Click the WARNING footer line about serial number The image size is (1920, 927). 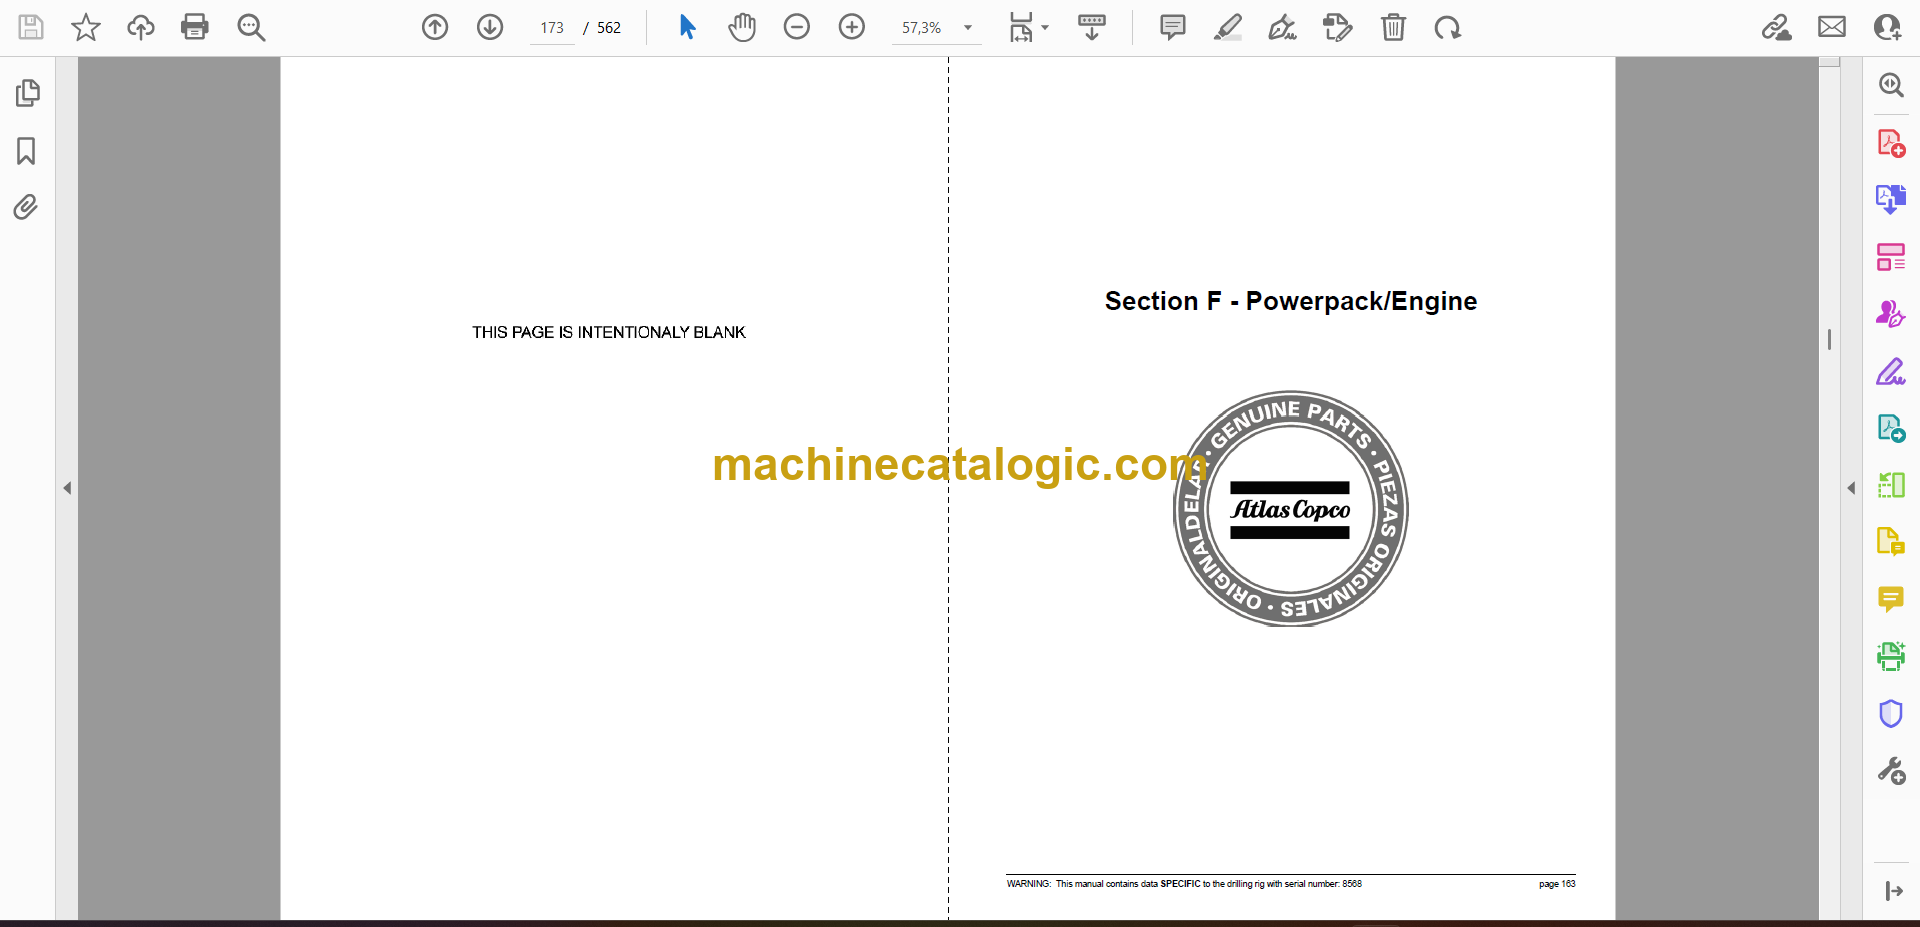(x=1184, y=884)
